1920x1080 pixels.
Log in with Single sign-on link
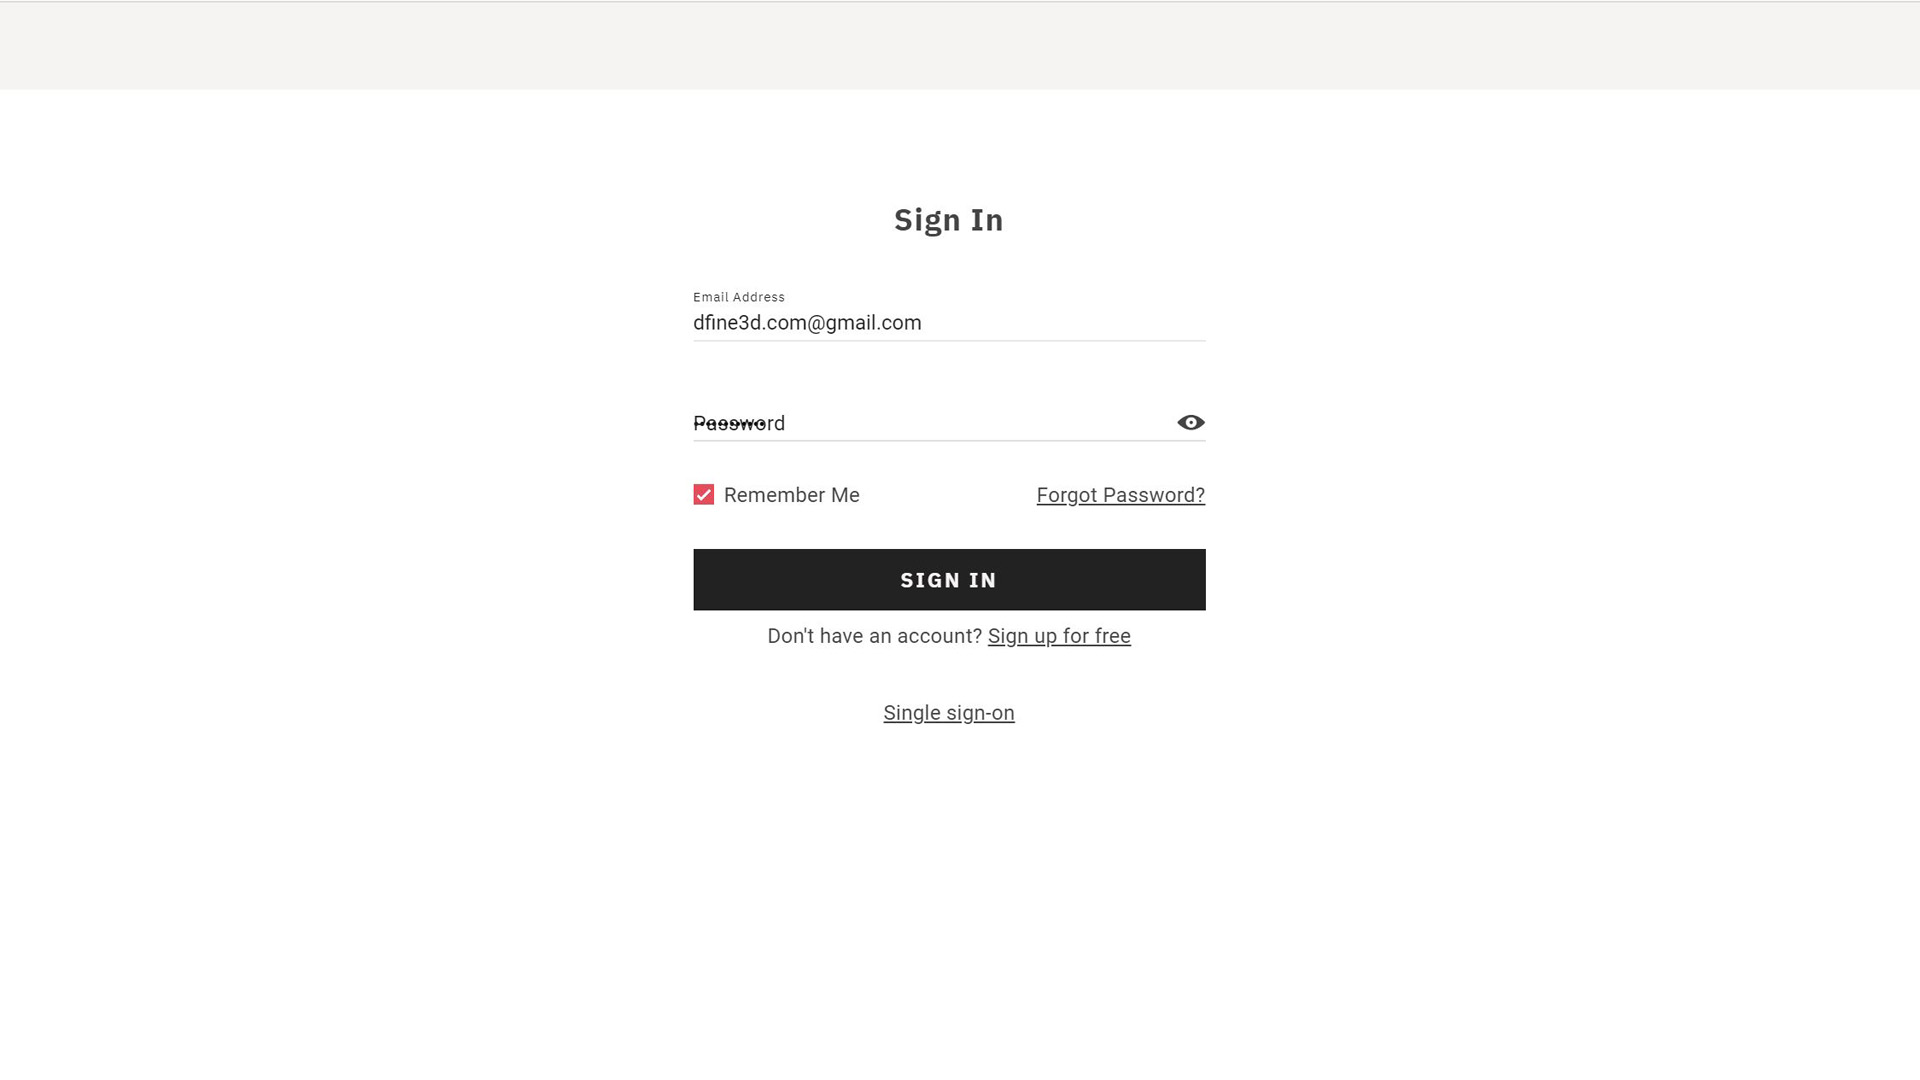[949, 713]
